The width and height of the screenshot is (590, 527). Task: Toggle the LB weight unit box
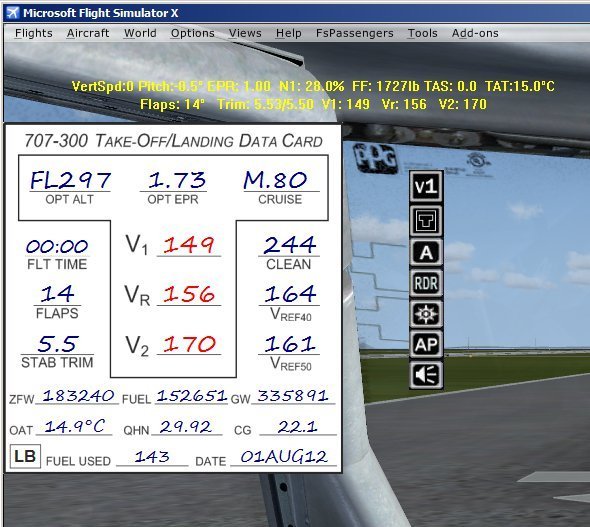pyautogui.click(x=25, y=456)
